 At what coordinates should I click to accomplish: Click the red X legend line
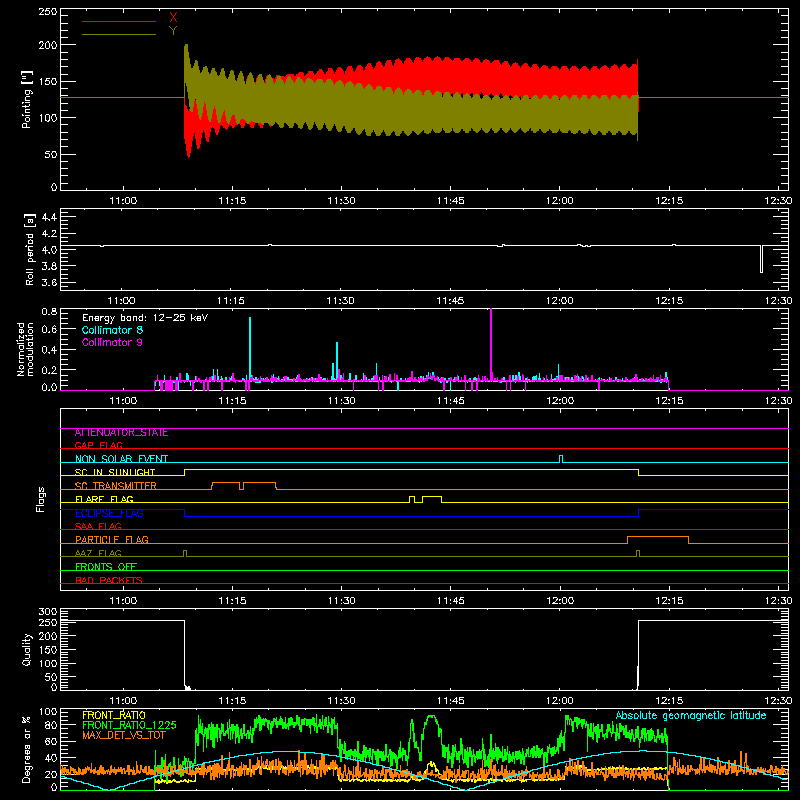[119, 21]
